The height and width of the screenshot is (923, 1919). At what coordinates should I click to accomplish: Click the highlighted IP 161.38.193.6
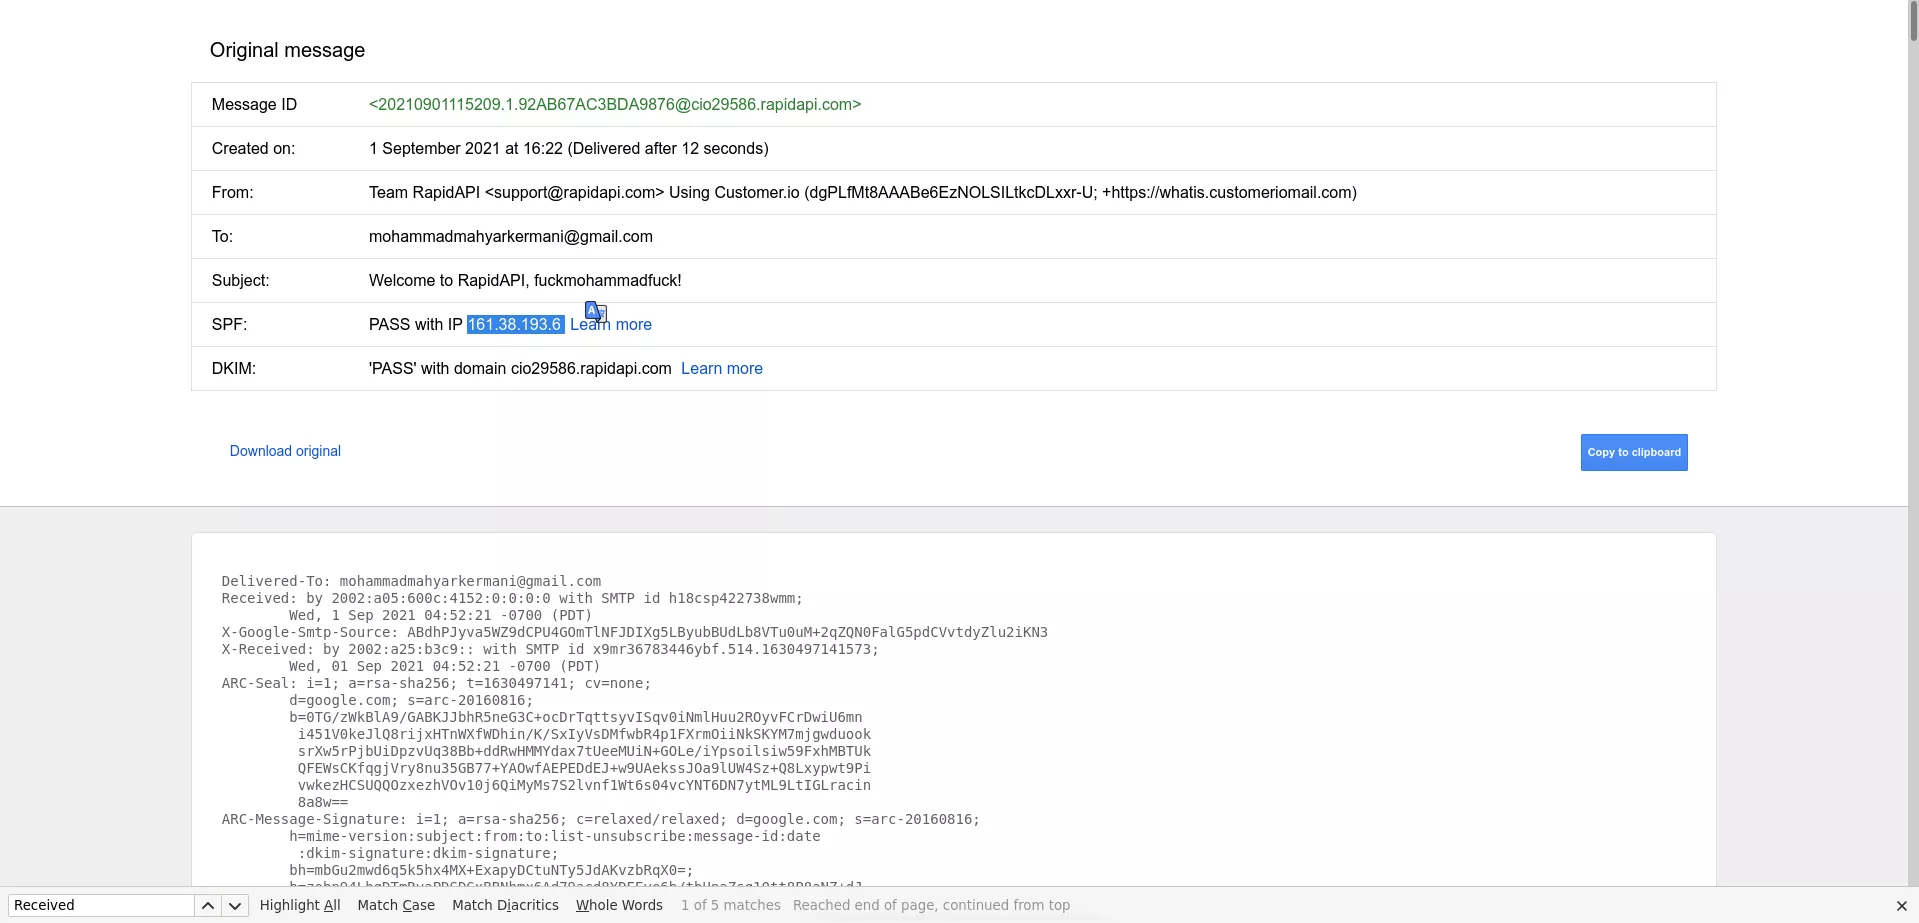515,325
